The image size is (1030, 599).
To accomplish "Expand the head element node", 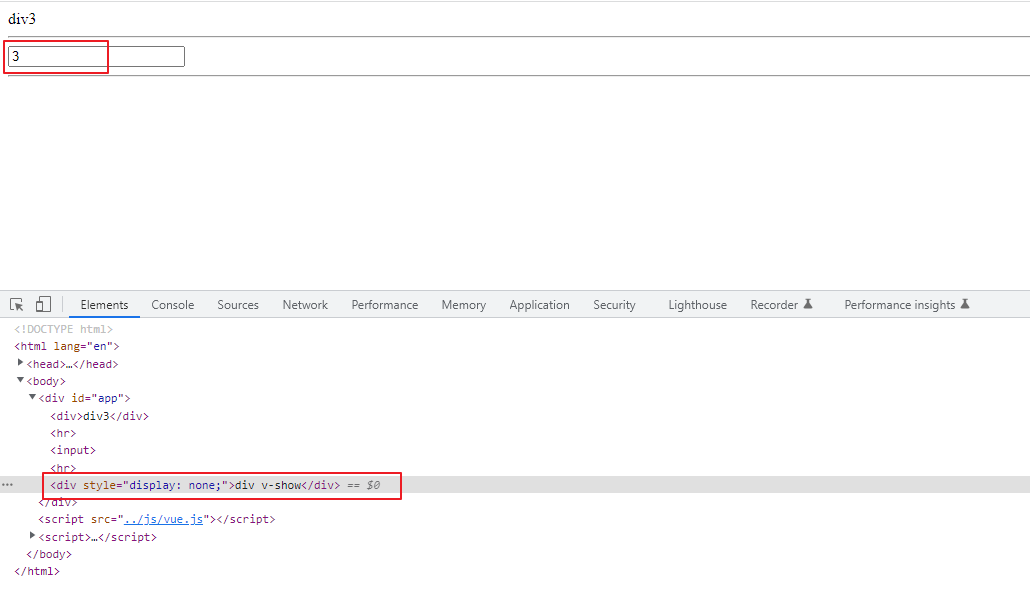I will tap(21, 363).
